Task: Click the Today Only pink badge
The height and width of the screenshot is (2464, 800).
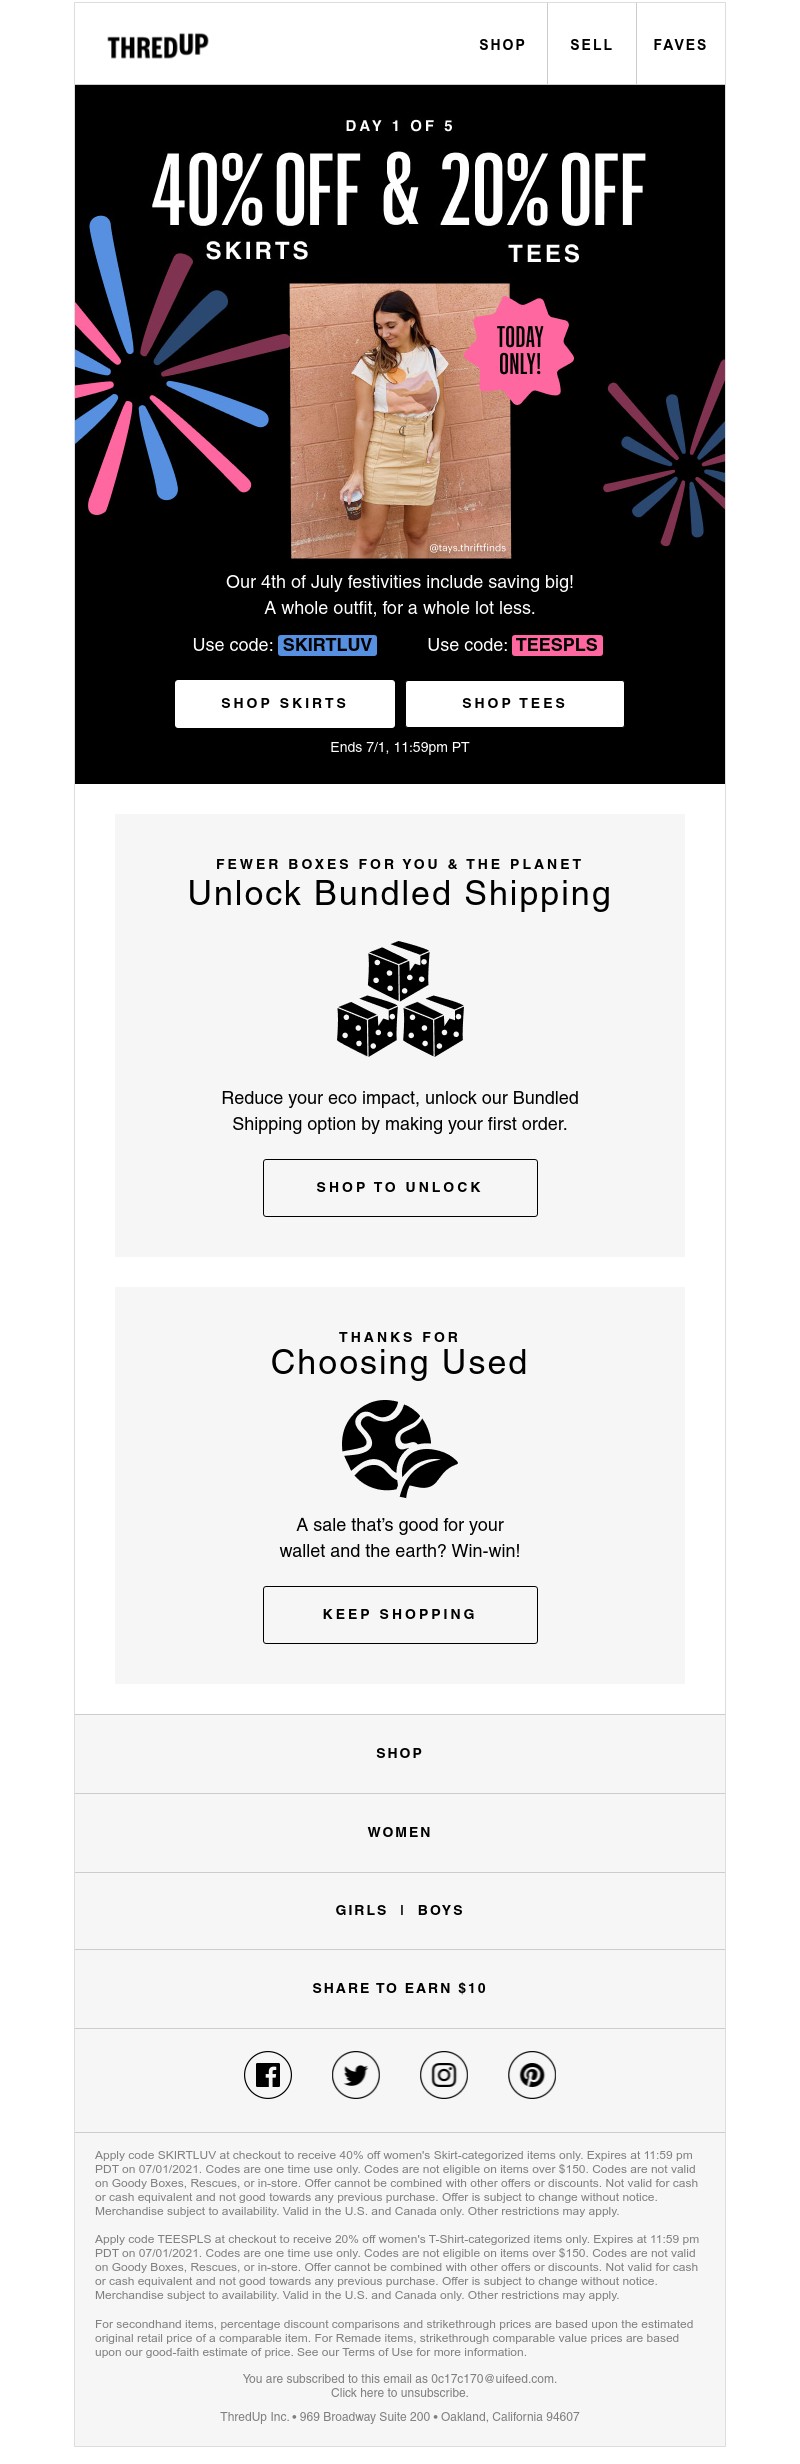Action: (x=520, y=350)
